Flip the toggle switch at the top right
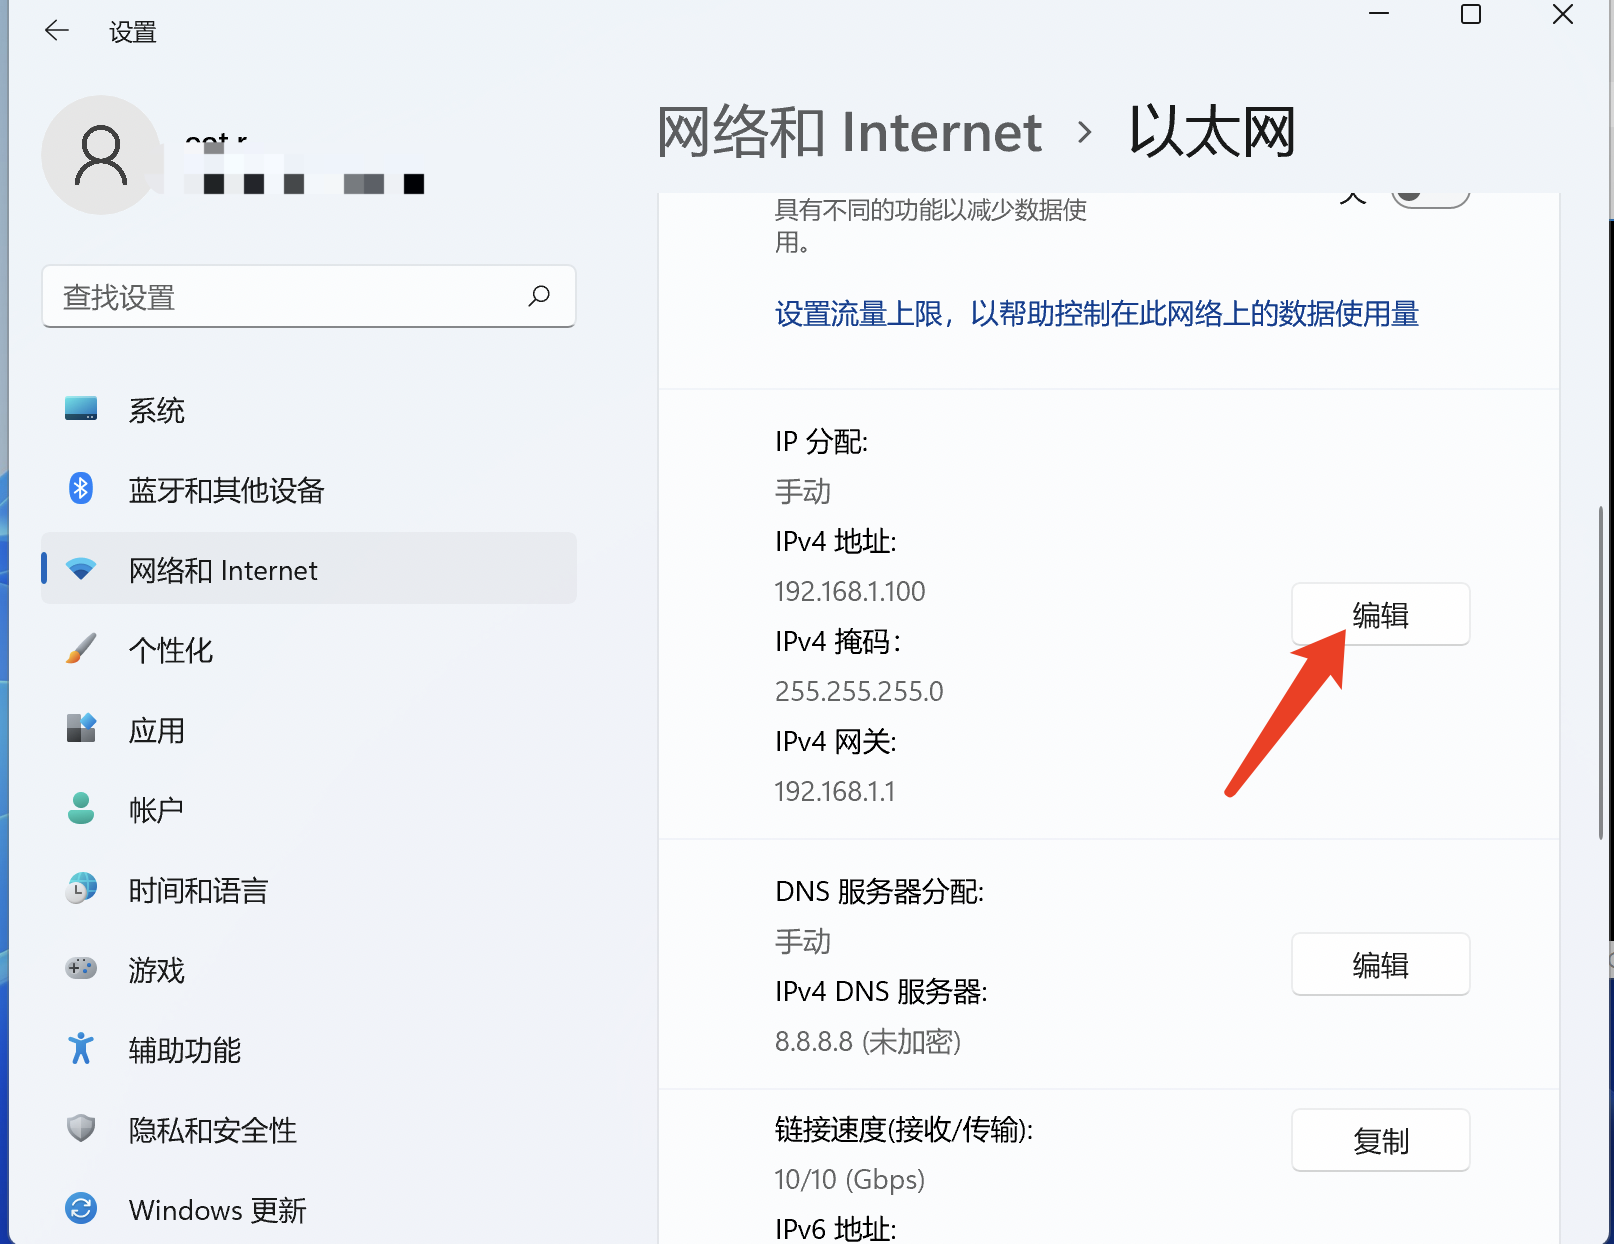Screen dimensions: 1614x1244 (1430, 196)
